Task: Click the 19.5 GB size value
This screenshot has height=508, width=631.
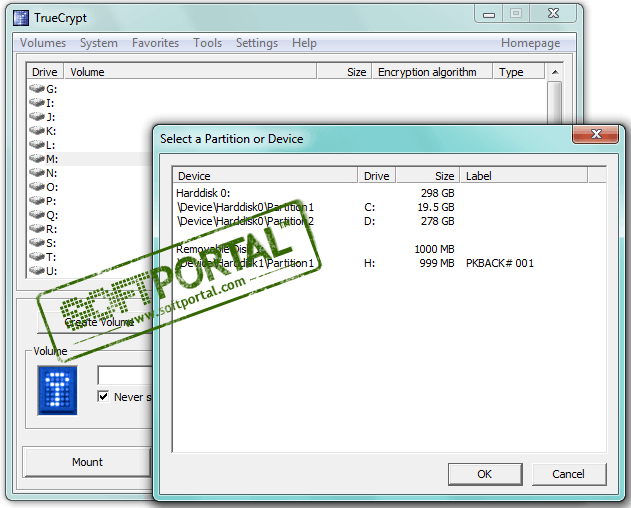Action: [436, 207]
